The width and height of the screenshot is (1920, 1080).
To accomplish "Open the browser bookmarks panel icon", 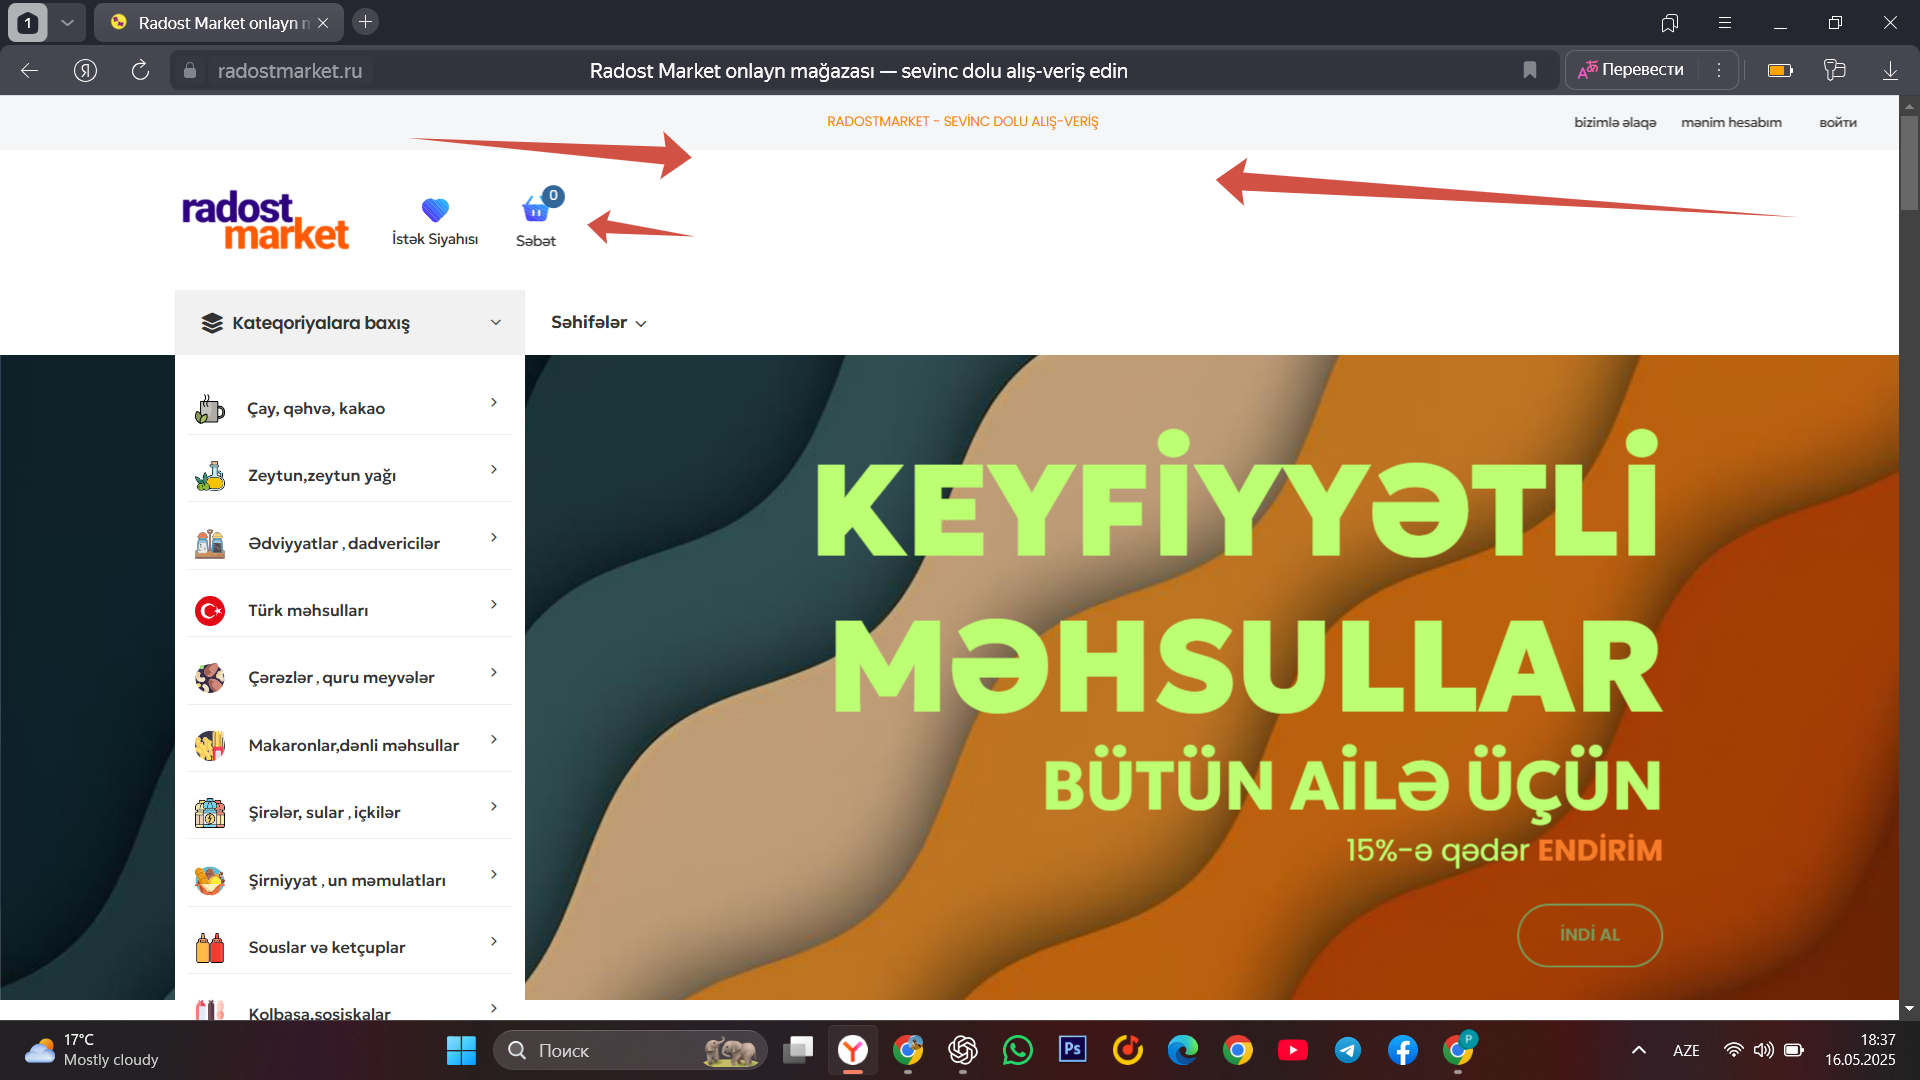I will coord(1670,22).
